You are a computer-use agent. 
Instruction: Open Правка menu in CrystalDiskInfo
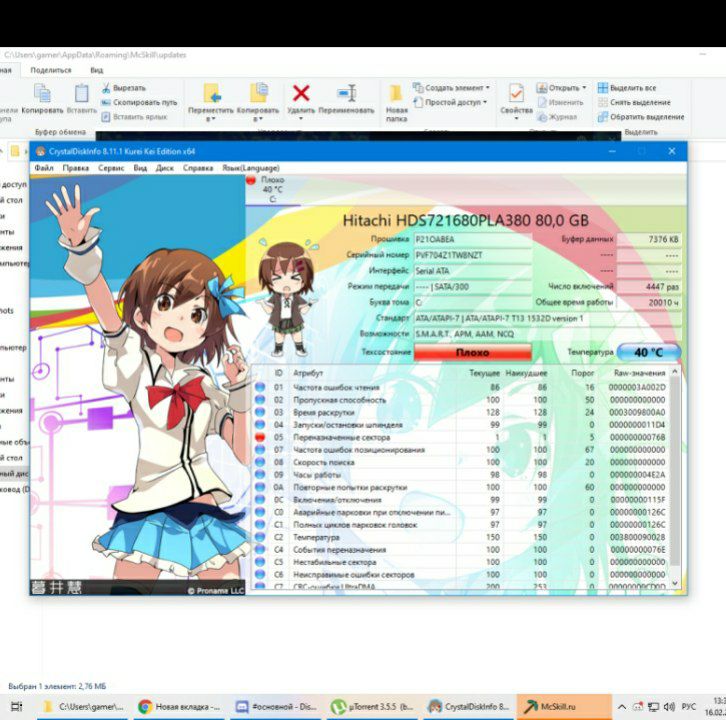tap(75, 168)
